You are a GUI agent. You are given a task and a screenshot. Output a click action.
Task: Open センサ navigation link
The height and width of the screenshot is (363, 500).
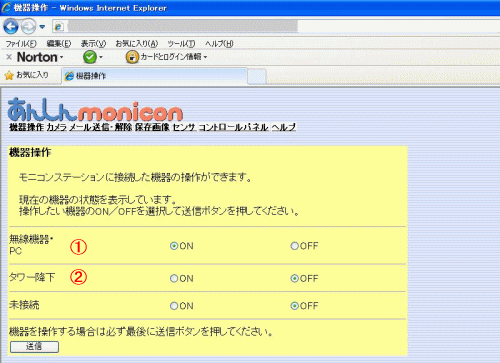184,127
